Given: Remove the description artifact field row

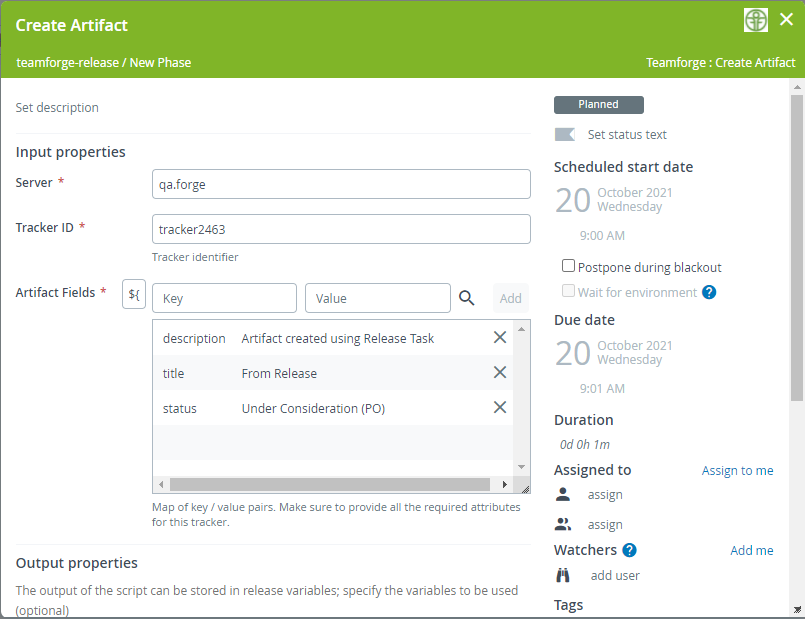Looking at the screenshot, I should click(500, 338).
